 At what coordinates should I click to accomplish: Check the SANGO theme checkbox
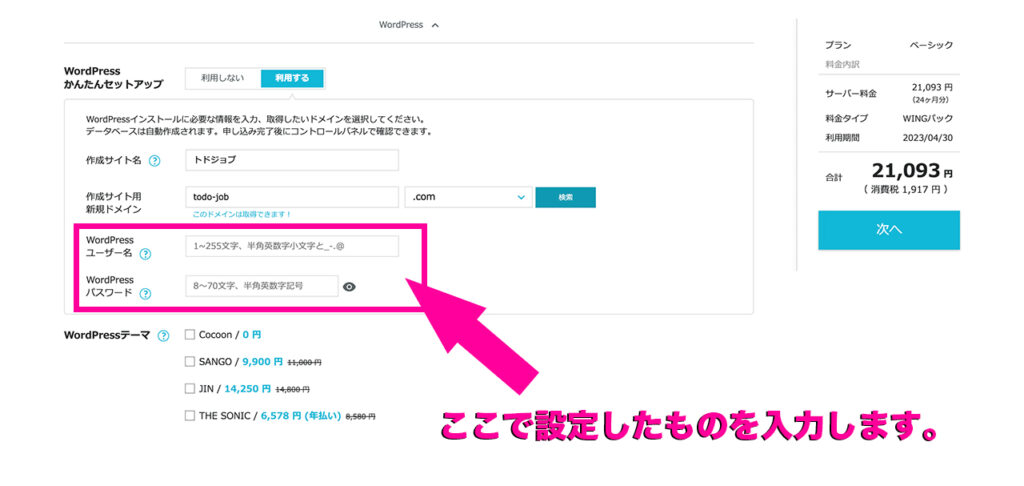190,361
